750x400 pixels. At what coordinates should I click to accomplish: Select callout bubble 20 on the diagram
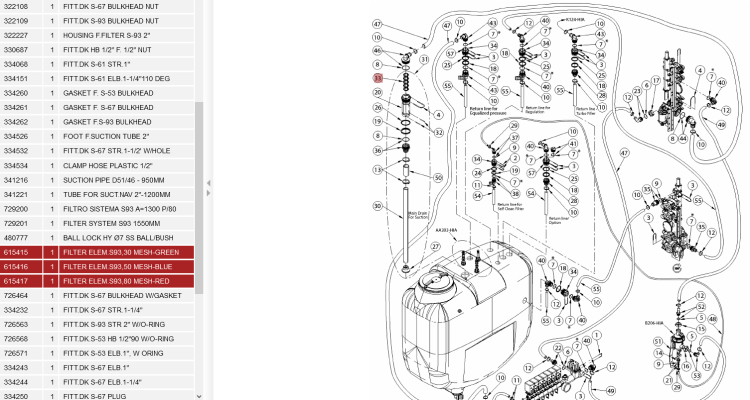[x=378, y=92]
